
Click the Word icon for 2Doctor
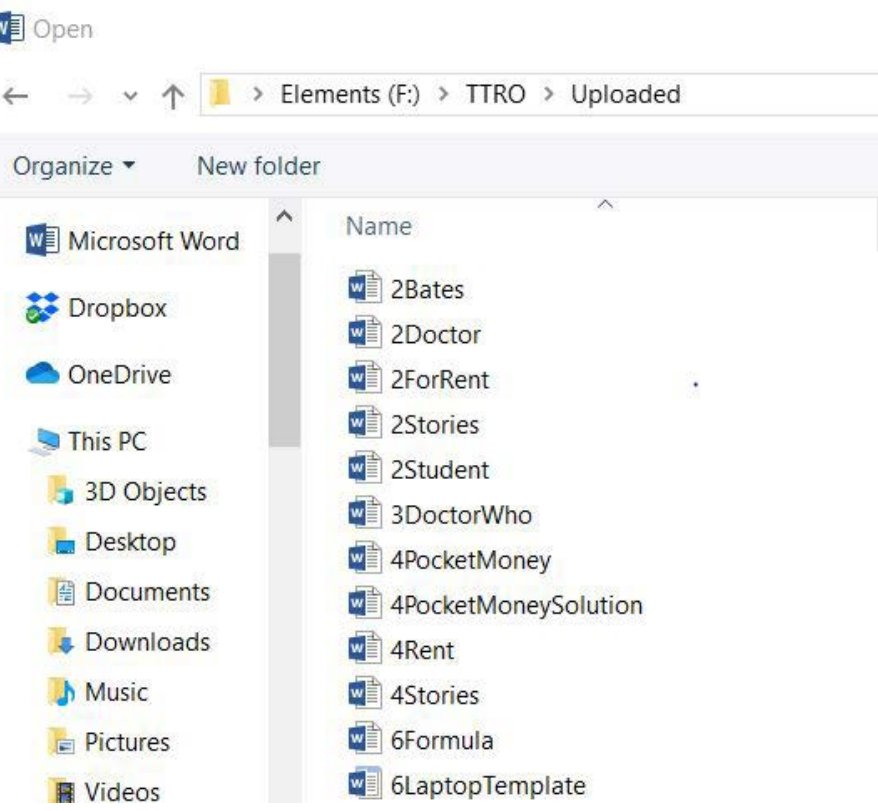[365, 334]
